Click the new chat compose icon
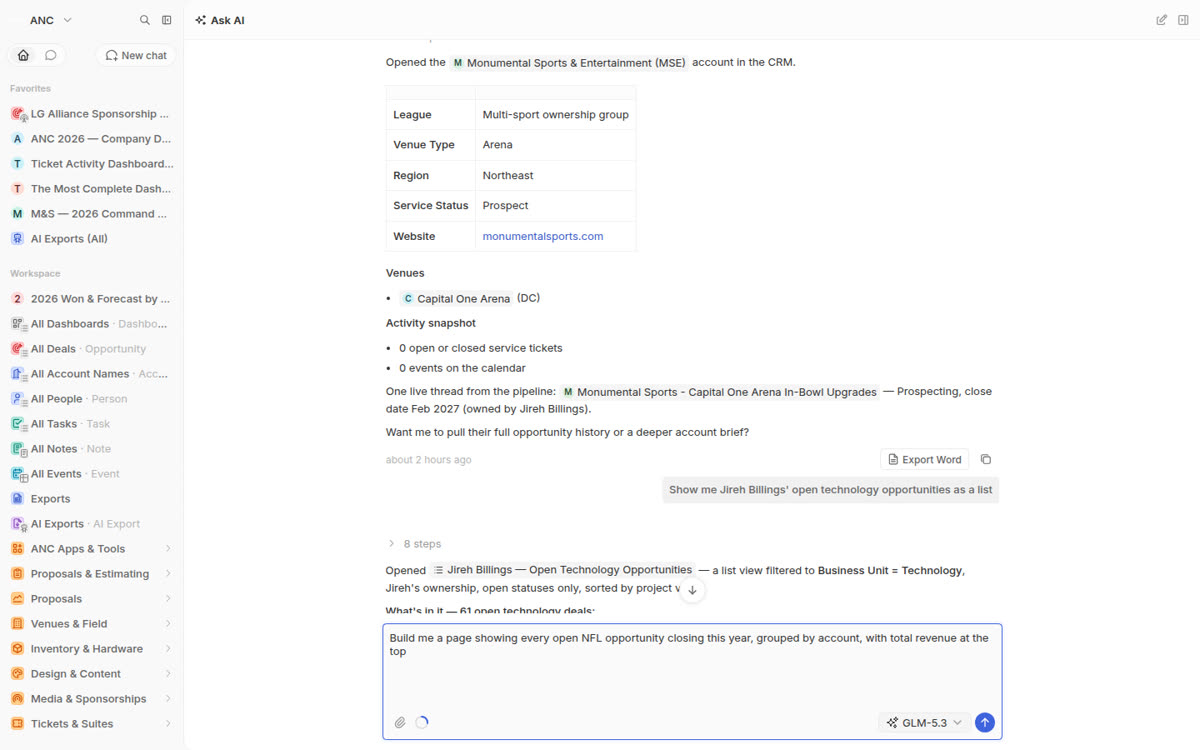The image size is (1200, 750). (1161, 20)
